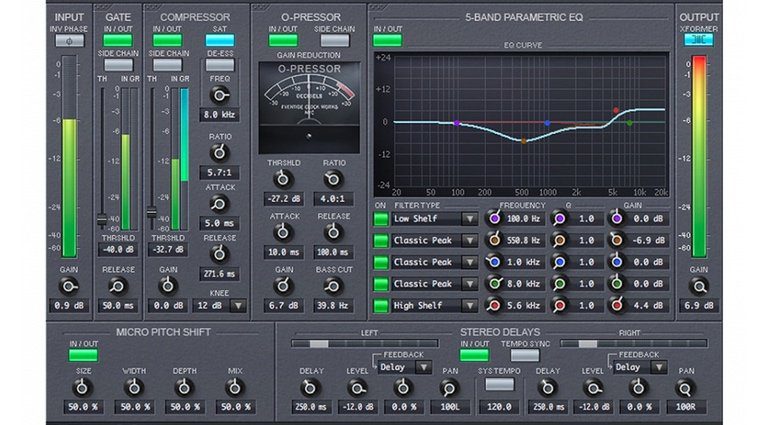Disable the 5-Band Parametric EQ In/Out
The image size is (770, 425).
387,41
